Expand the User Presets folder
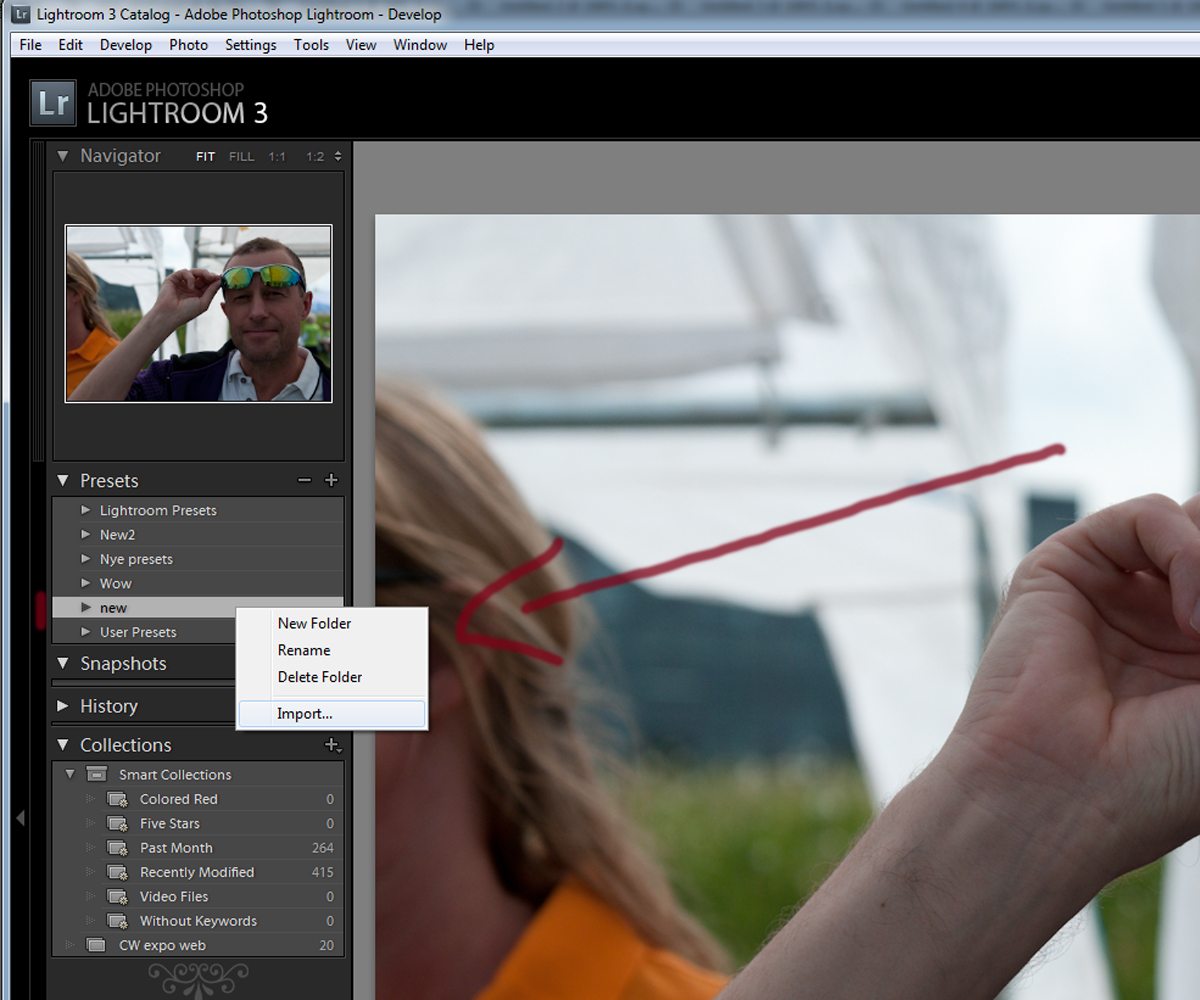This screenshot has height=1000, width=1200. [86, 632]
